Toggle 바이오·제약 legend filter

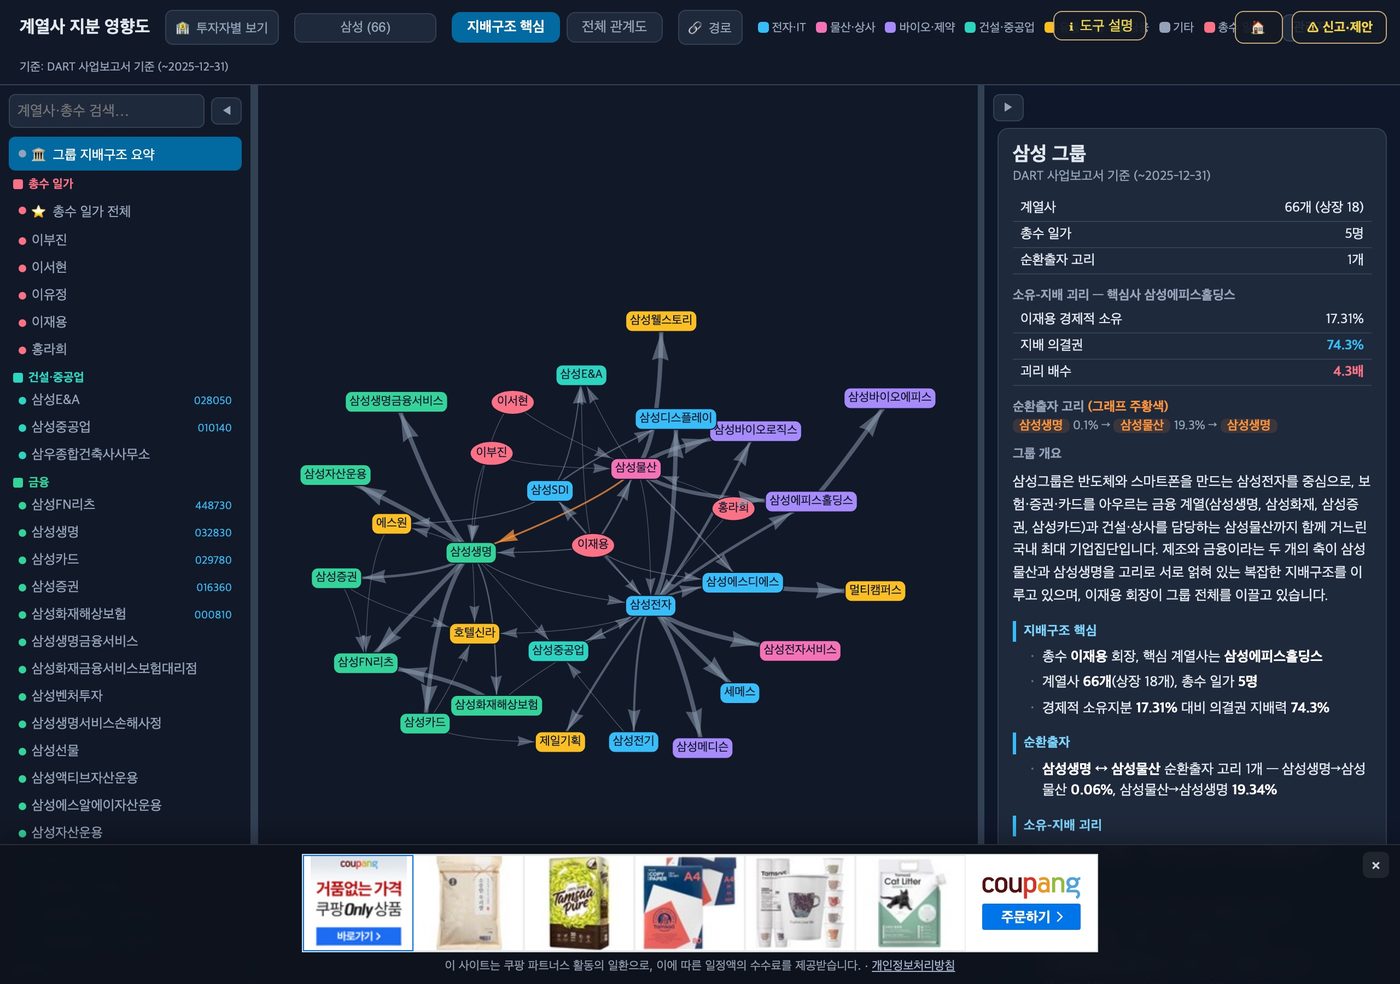click(x=920, y=27)
